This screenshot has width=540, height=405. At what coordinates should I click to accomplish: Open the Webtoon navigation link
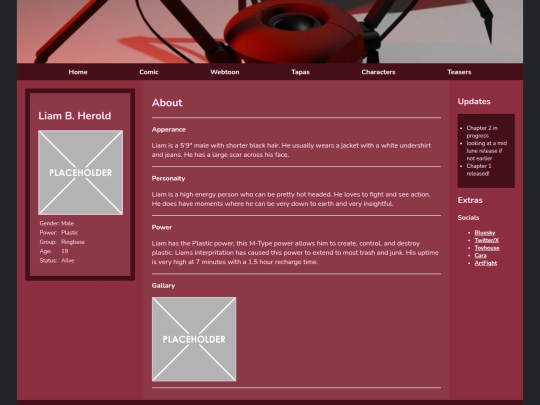pos(225,72)
